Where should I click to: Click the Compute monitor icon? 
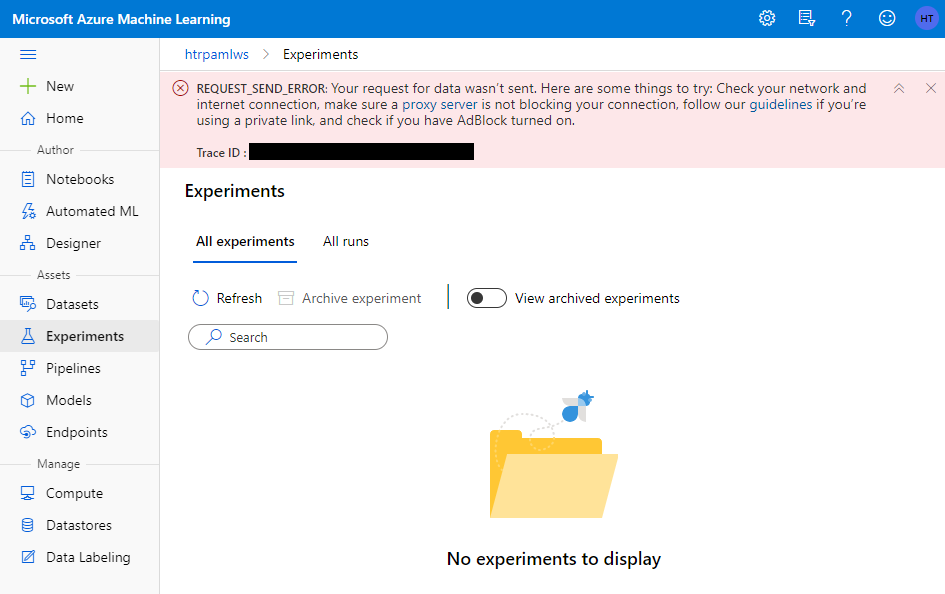28,493
